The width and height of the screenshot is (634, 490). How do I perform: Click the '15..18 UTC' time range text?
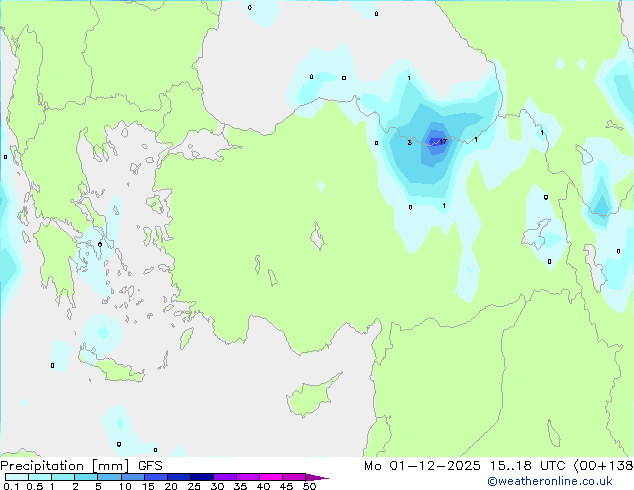tap(527, 466)
